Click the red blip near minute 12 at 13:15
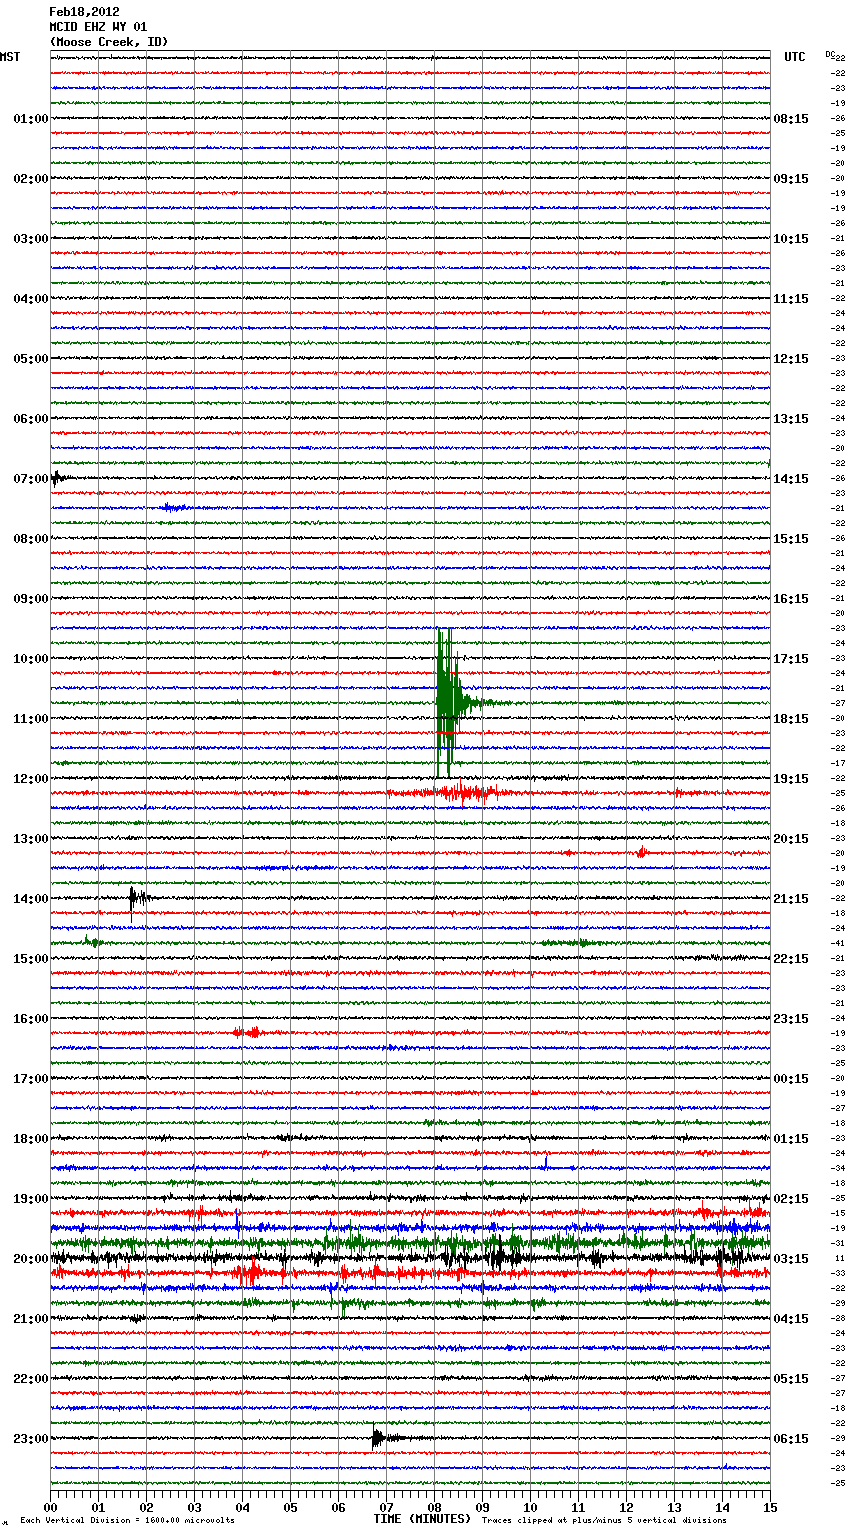Screen dimensions: 850x1534 (x=642, y=853)
